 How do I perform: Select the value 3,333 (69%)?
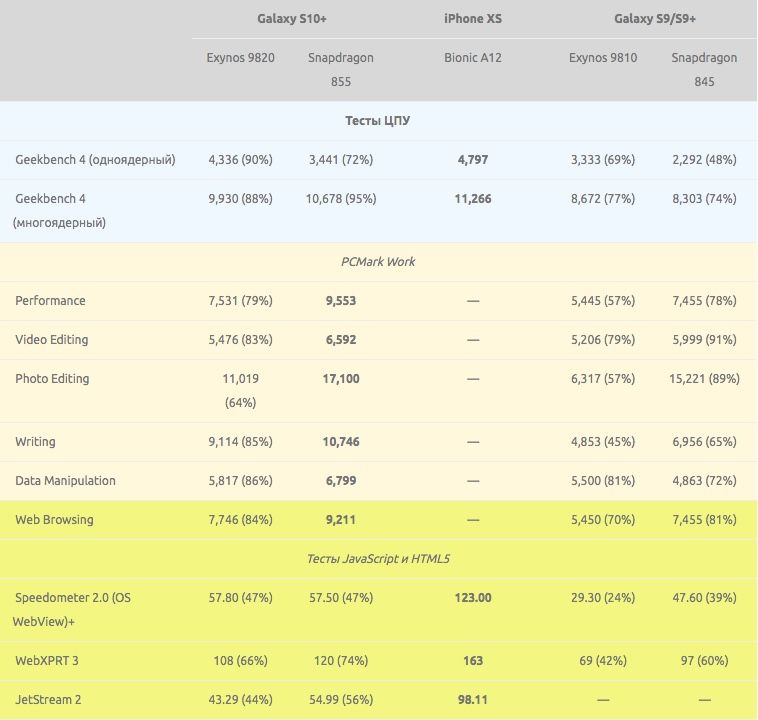603,160
